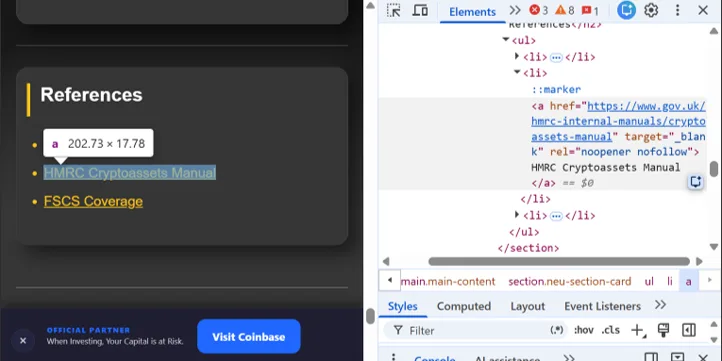Click the DOM tree scroll-left arrow
Screen dimensions: 722x361
(386, 262)
